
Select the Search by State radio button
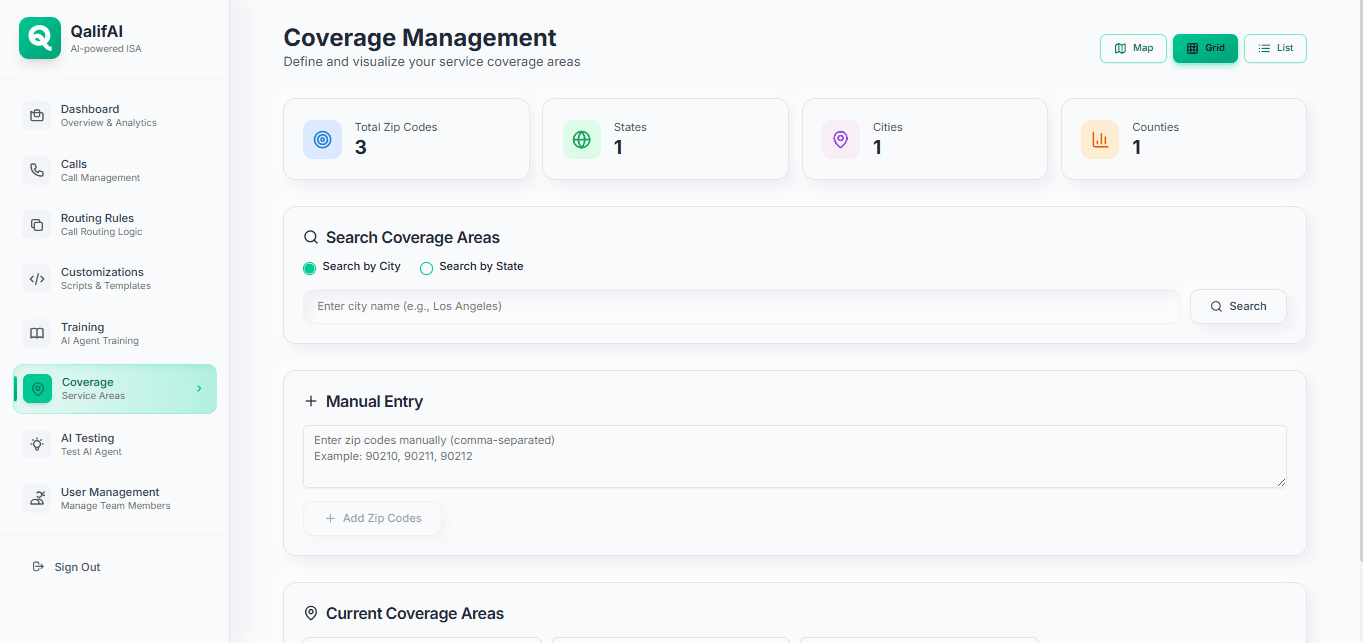(426, 268)
